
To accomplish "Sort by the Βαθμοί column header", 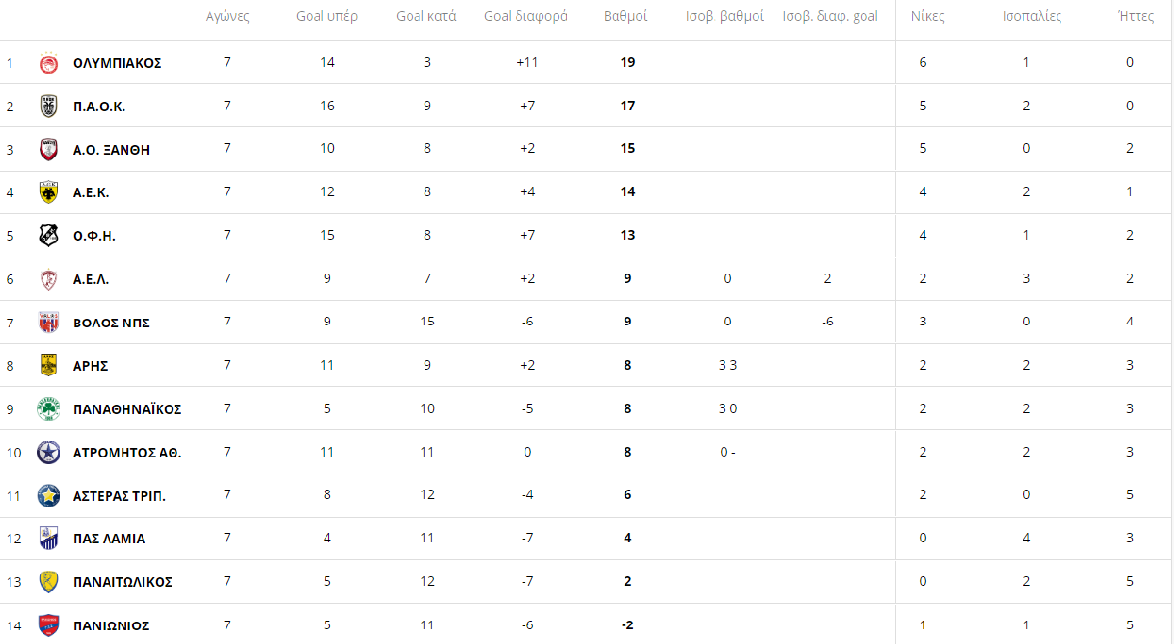I will click(626, 17).
